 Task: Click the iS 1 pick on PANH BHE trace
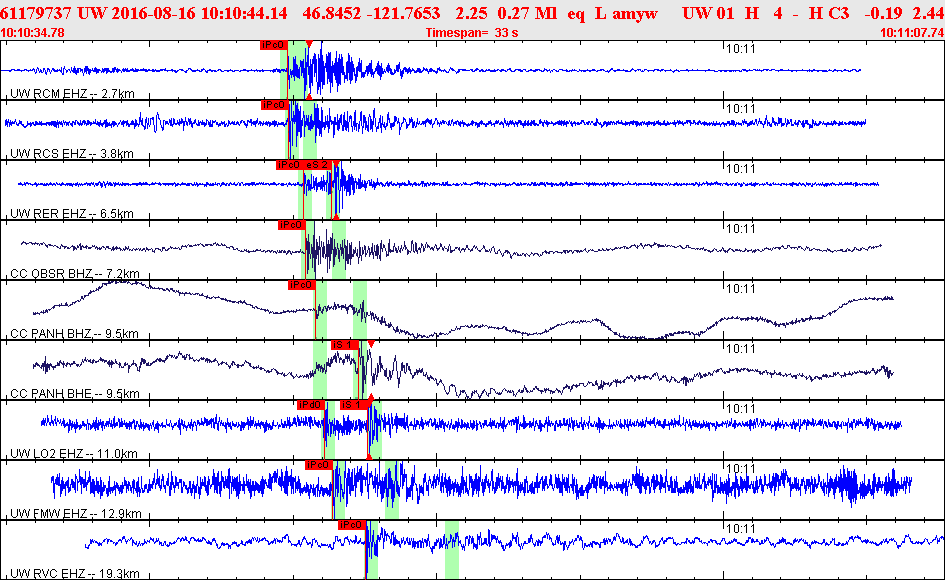pos(345,345)
